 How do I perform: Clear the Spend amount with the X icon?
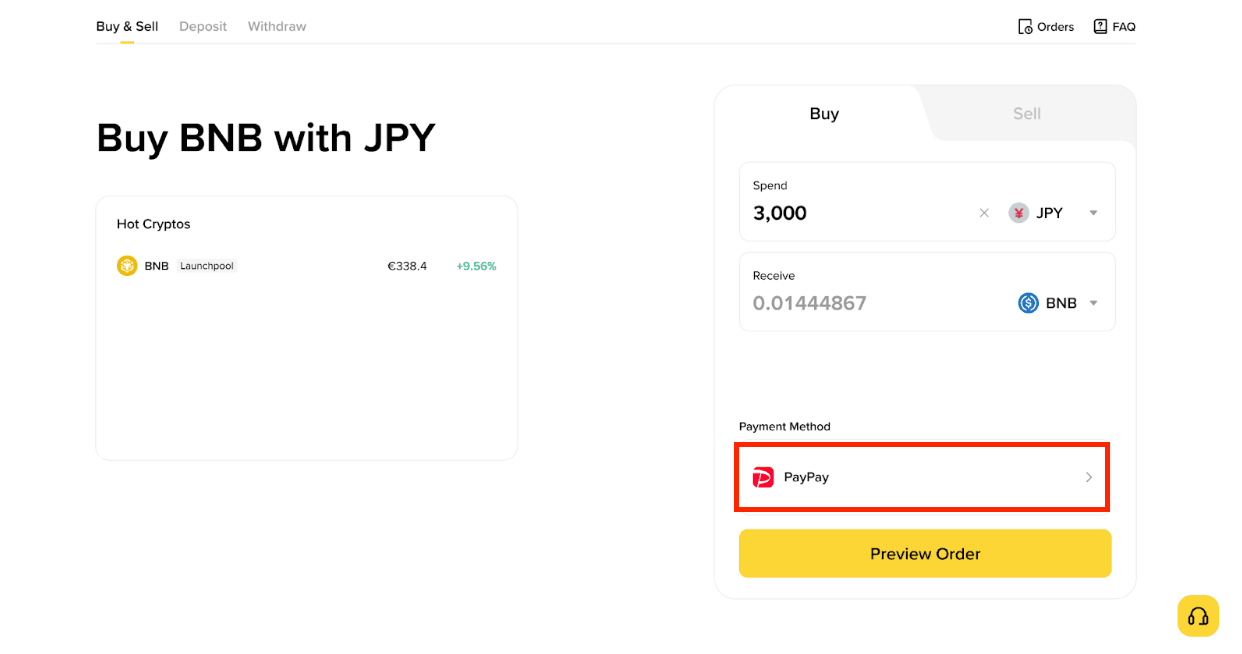984,213
